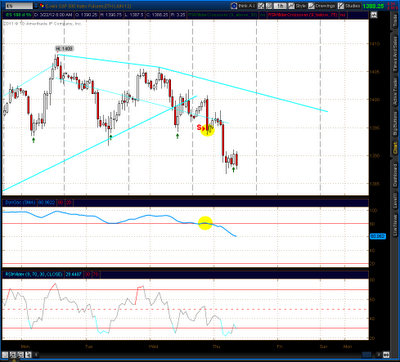
Task: Switch to the Trade side tab
Action: click(x=395, y=21)
